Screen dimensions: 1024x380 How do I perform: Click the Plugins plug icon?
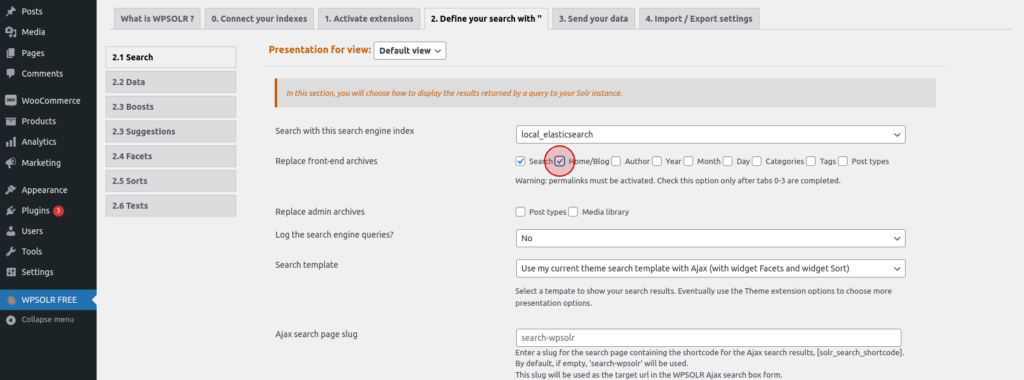tap(10, 211)
